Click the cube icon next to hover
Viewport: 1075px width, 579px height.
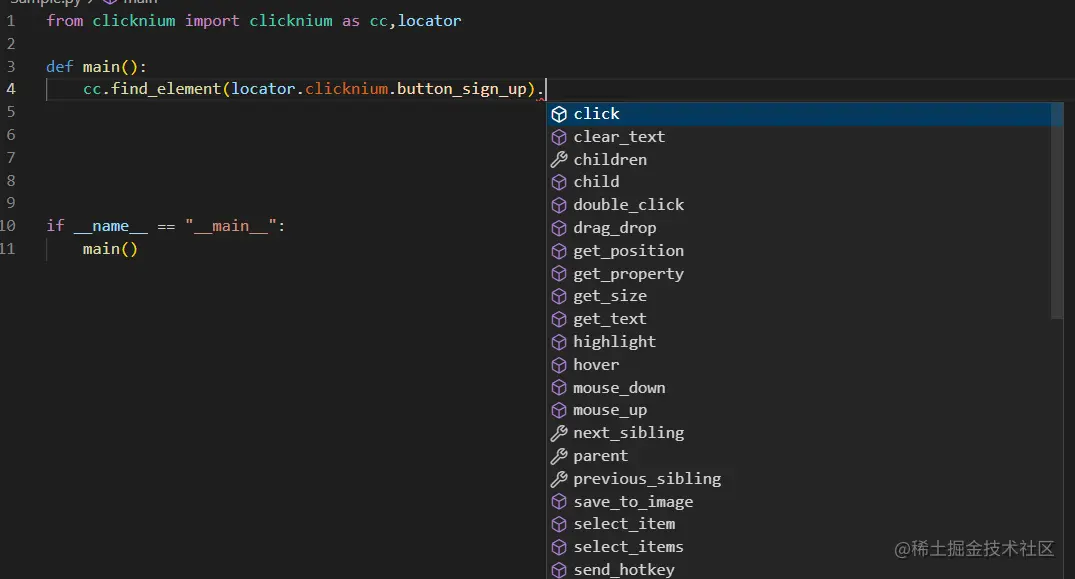point(558,364)
